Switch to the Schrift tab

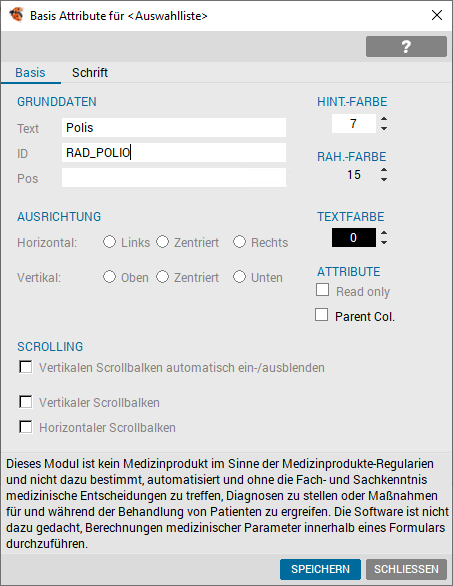[x=90, y=73]
